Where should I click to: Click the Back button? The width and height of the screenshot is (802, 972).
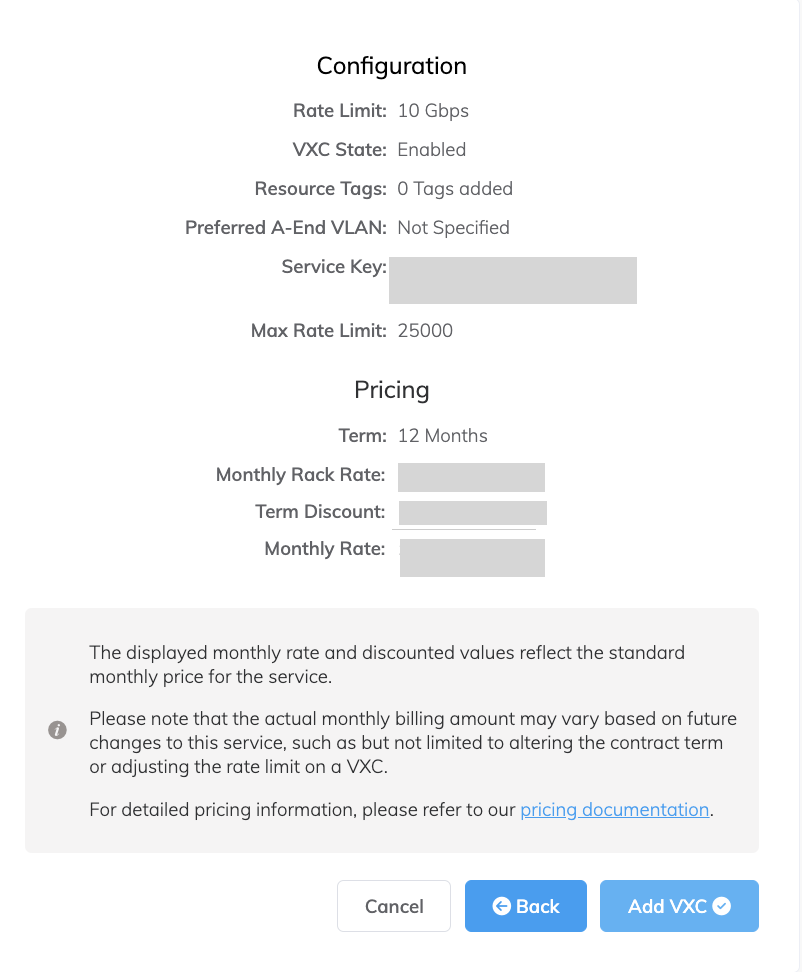pos(525,905)
